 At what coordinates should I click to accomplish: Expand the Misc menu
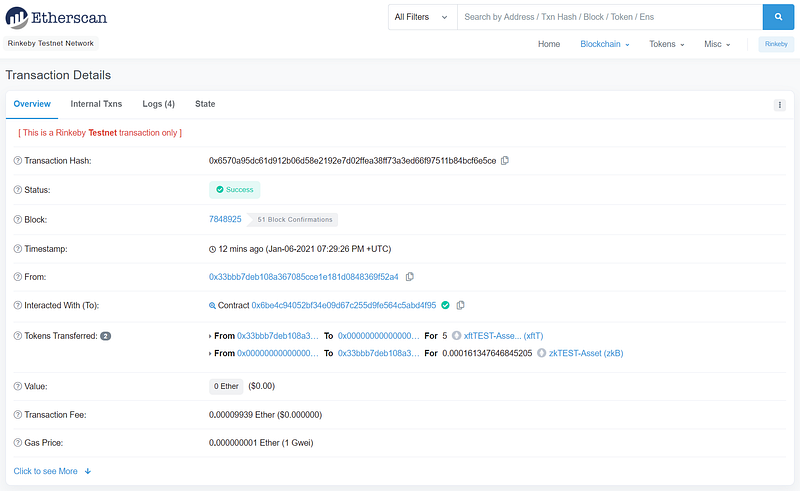pyautogui.click(x=717, y=44)
